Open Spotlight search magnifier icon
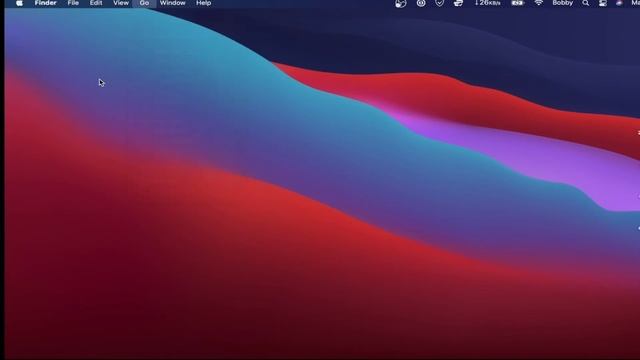Viewport: 640px width, 360px height. [x=586, y=3]
